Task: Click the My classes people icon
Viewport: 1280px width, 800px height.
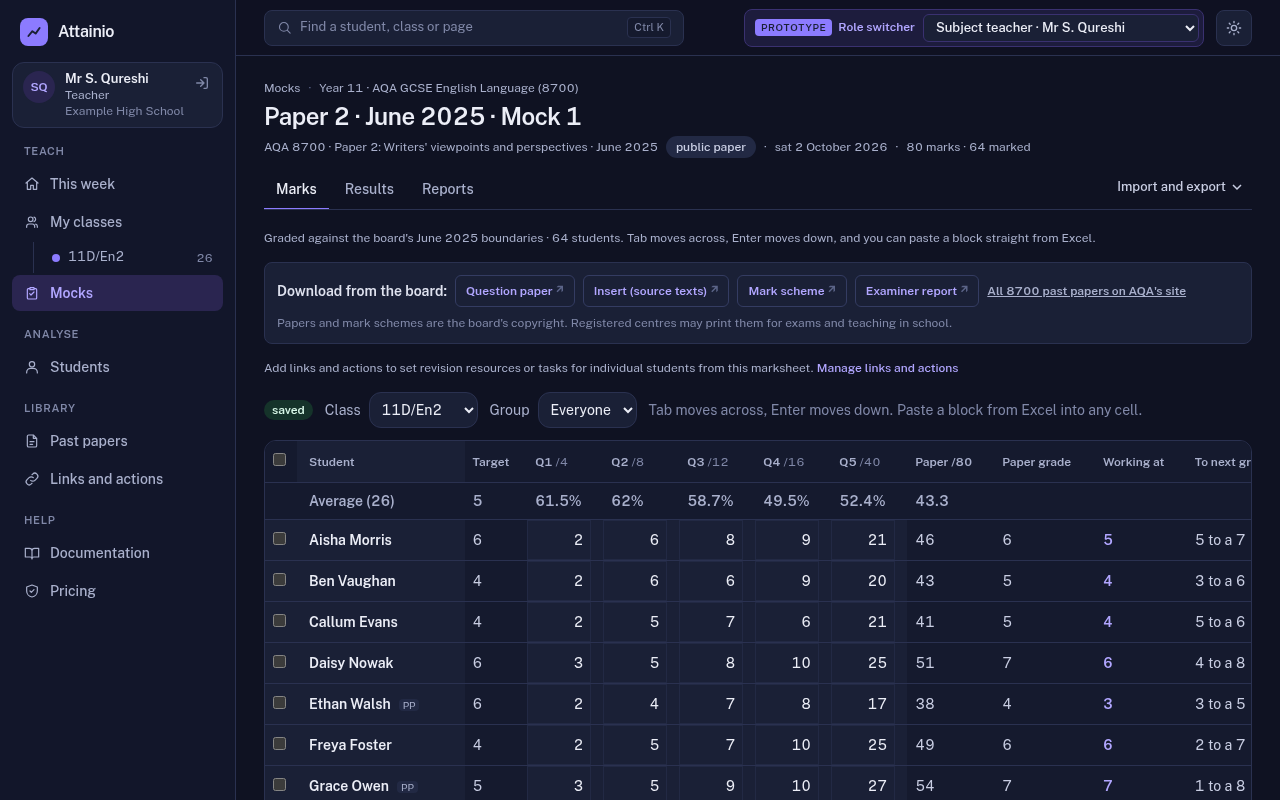Action: tap(32, 222)
